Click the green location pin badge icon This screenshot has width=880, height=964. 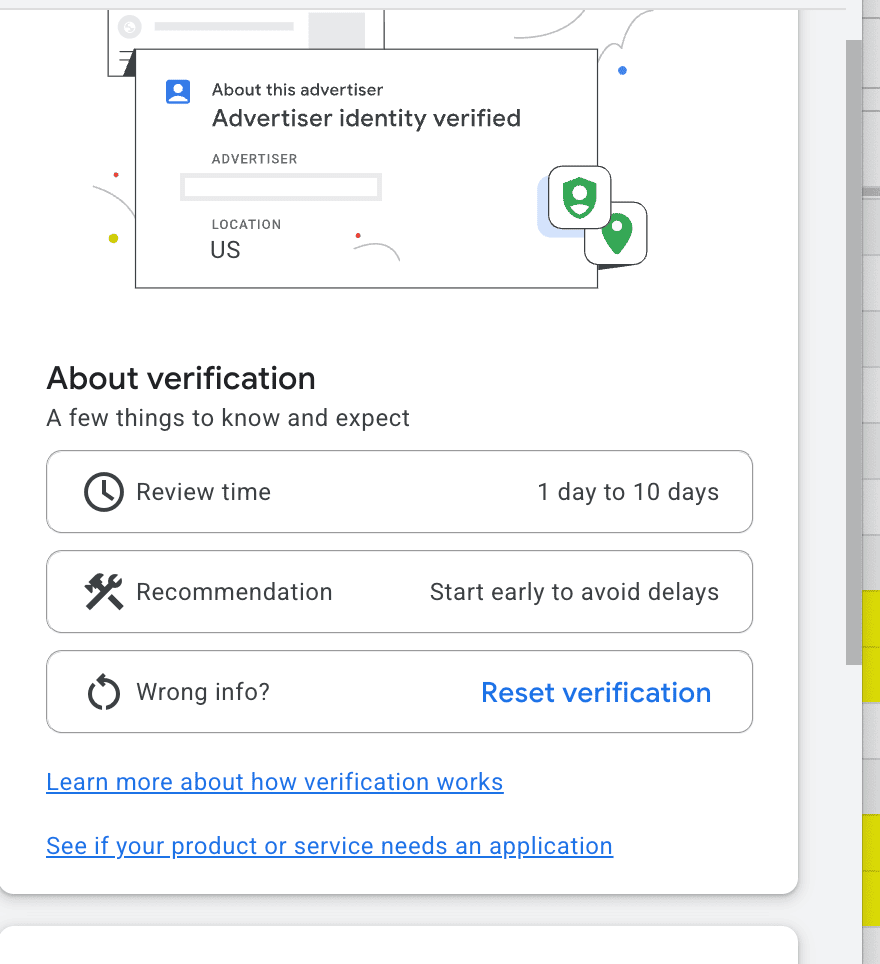click(617, 235)
